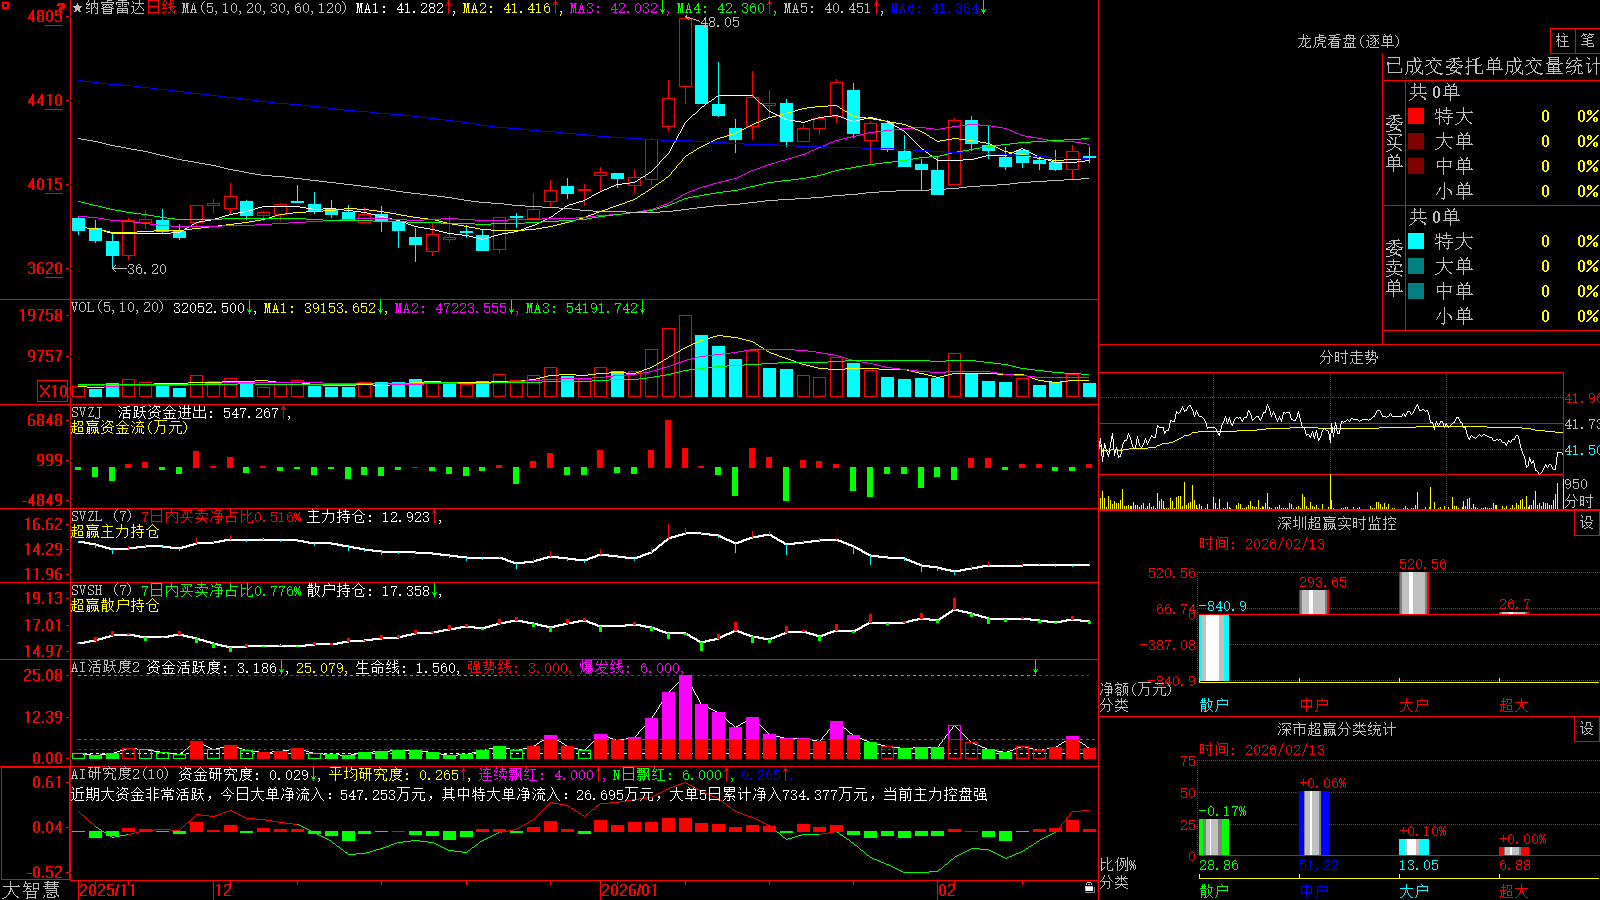
Task: Click dark red 大单 buy-order swatch
Action: click(x=1416, y=141)
